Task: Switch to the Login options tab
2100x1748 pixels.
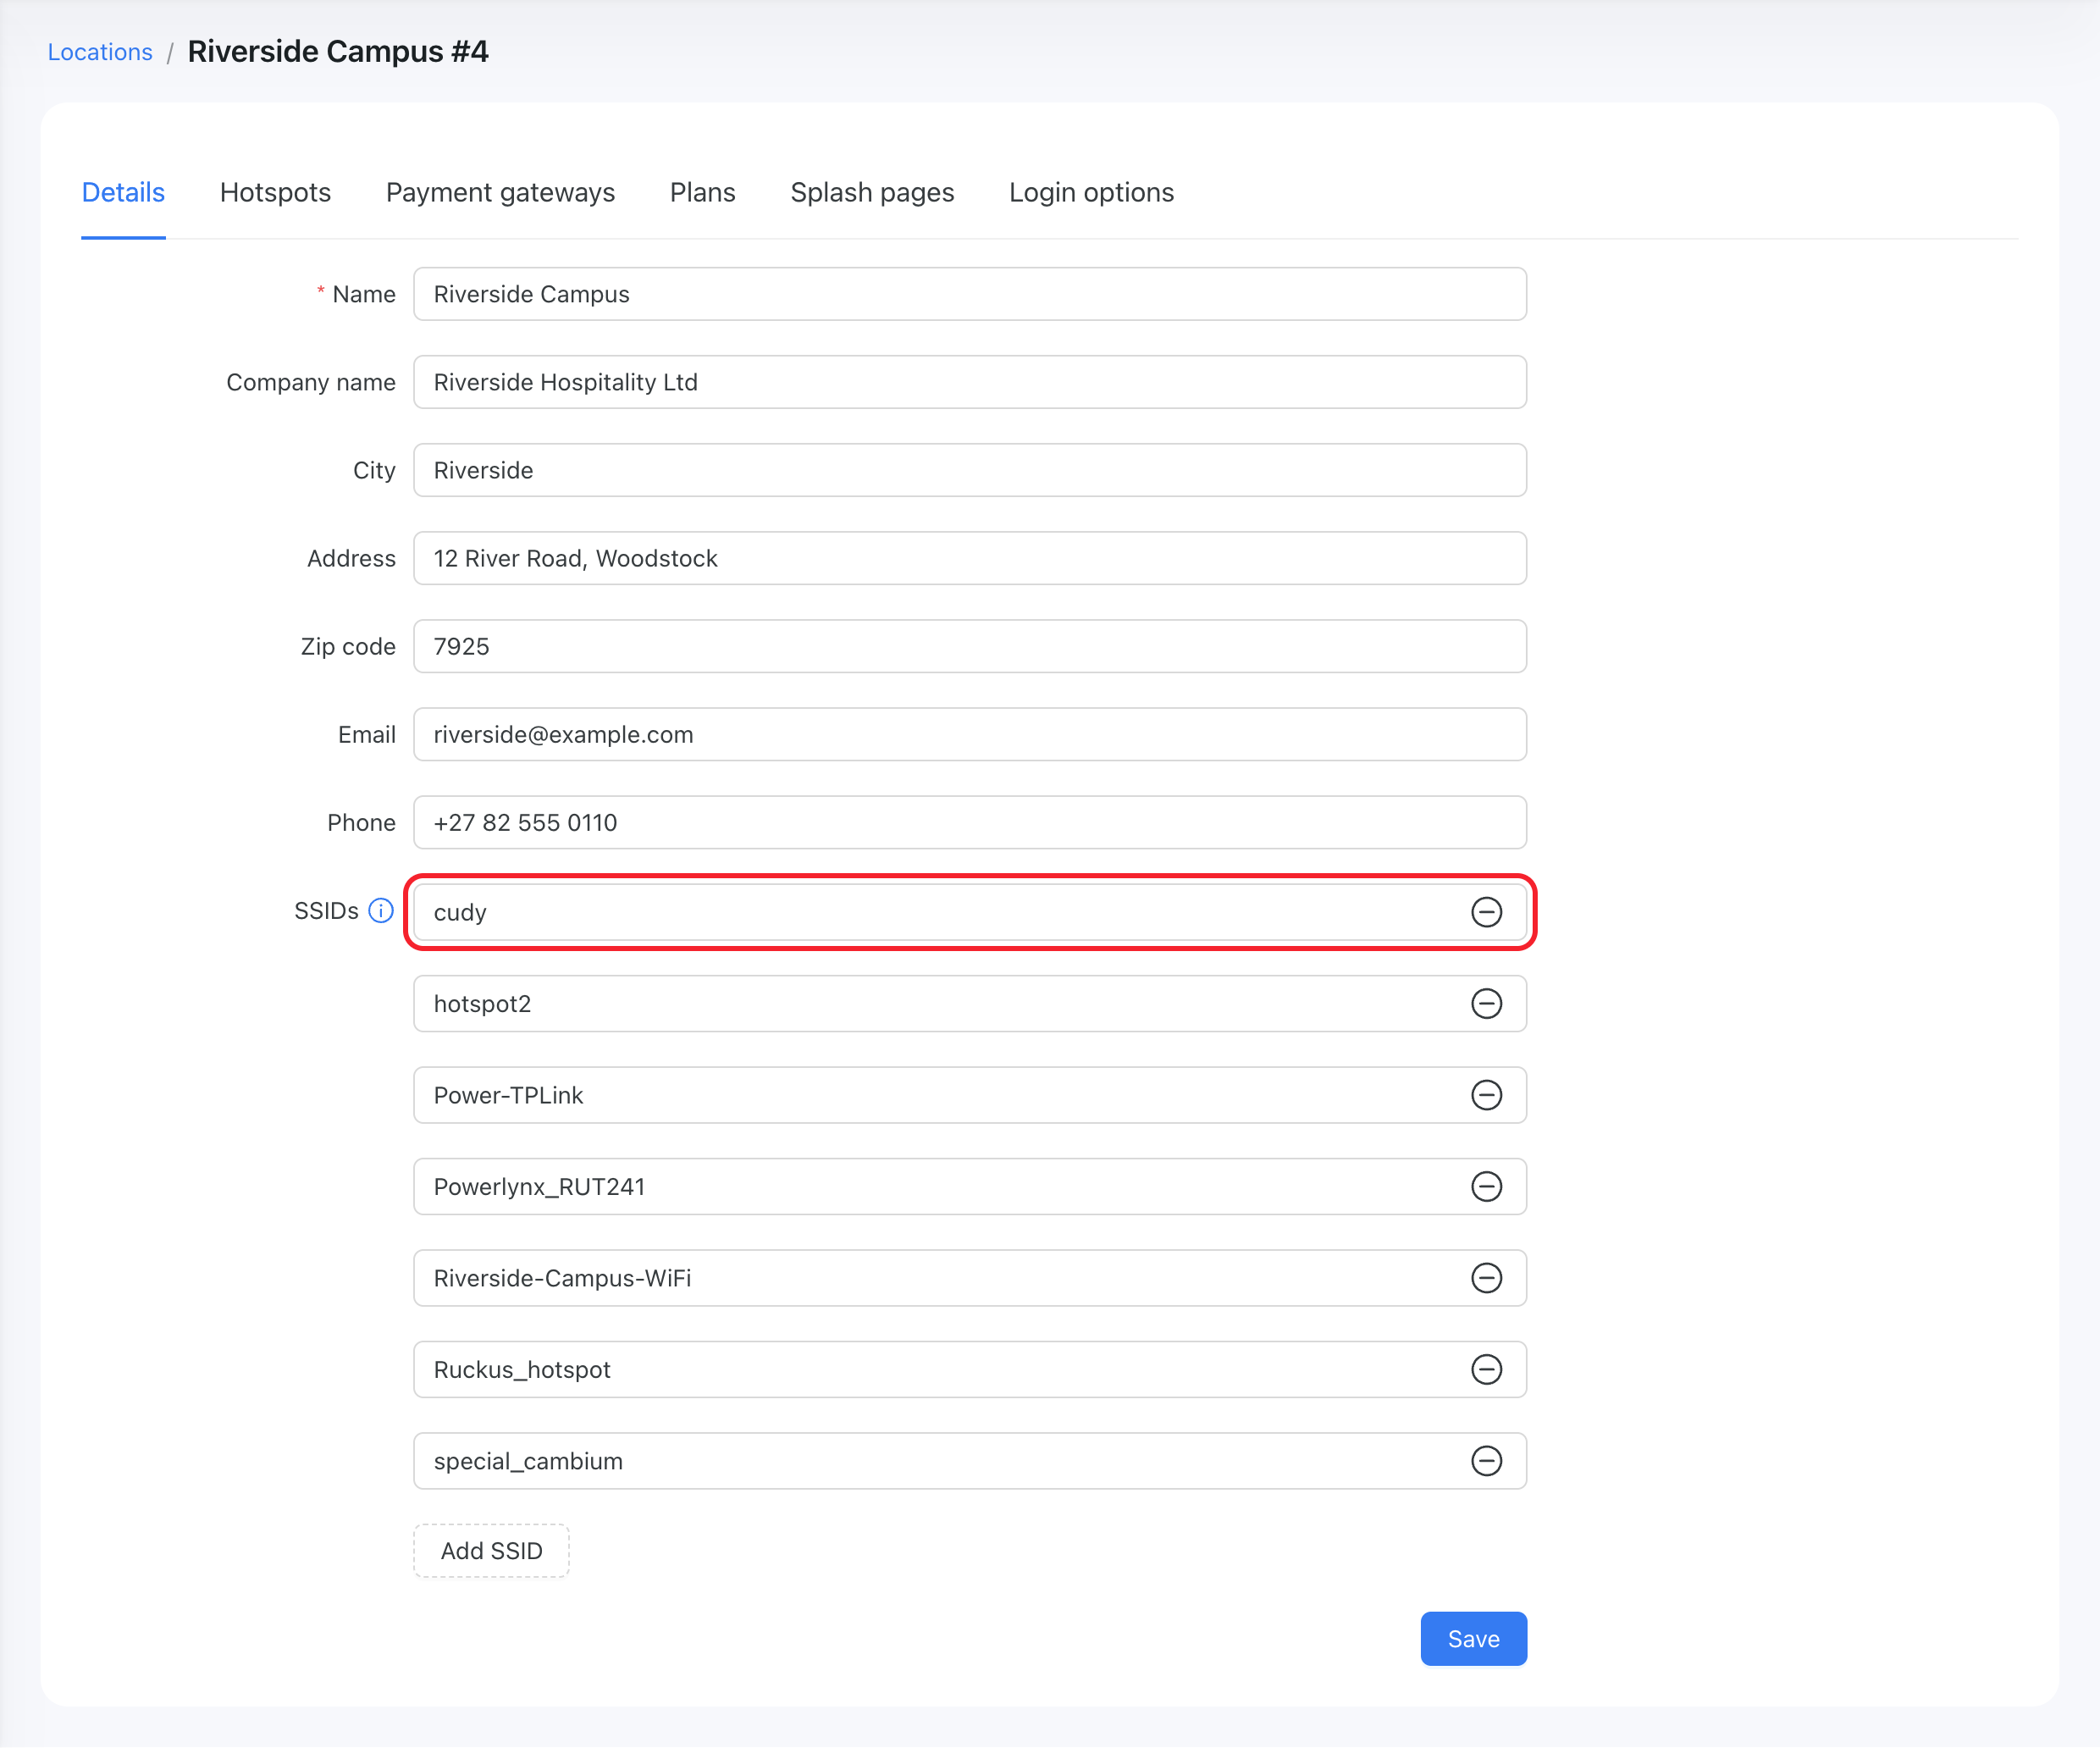Action: tap(1091, 192)
